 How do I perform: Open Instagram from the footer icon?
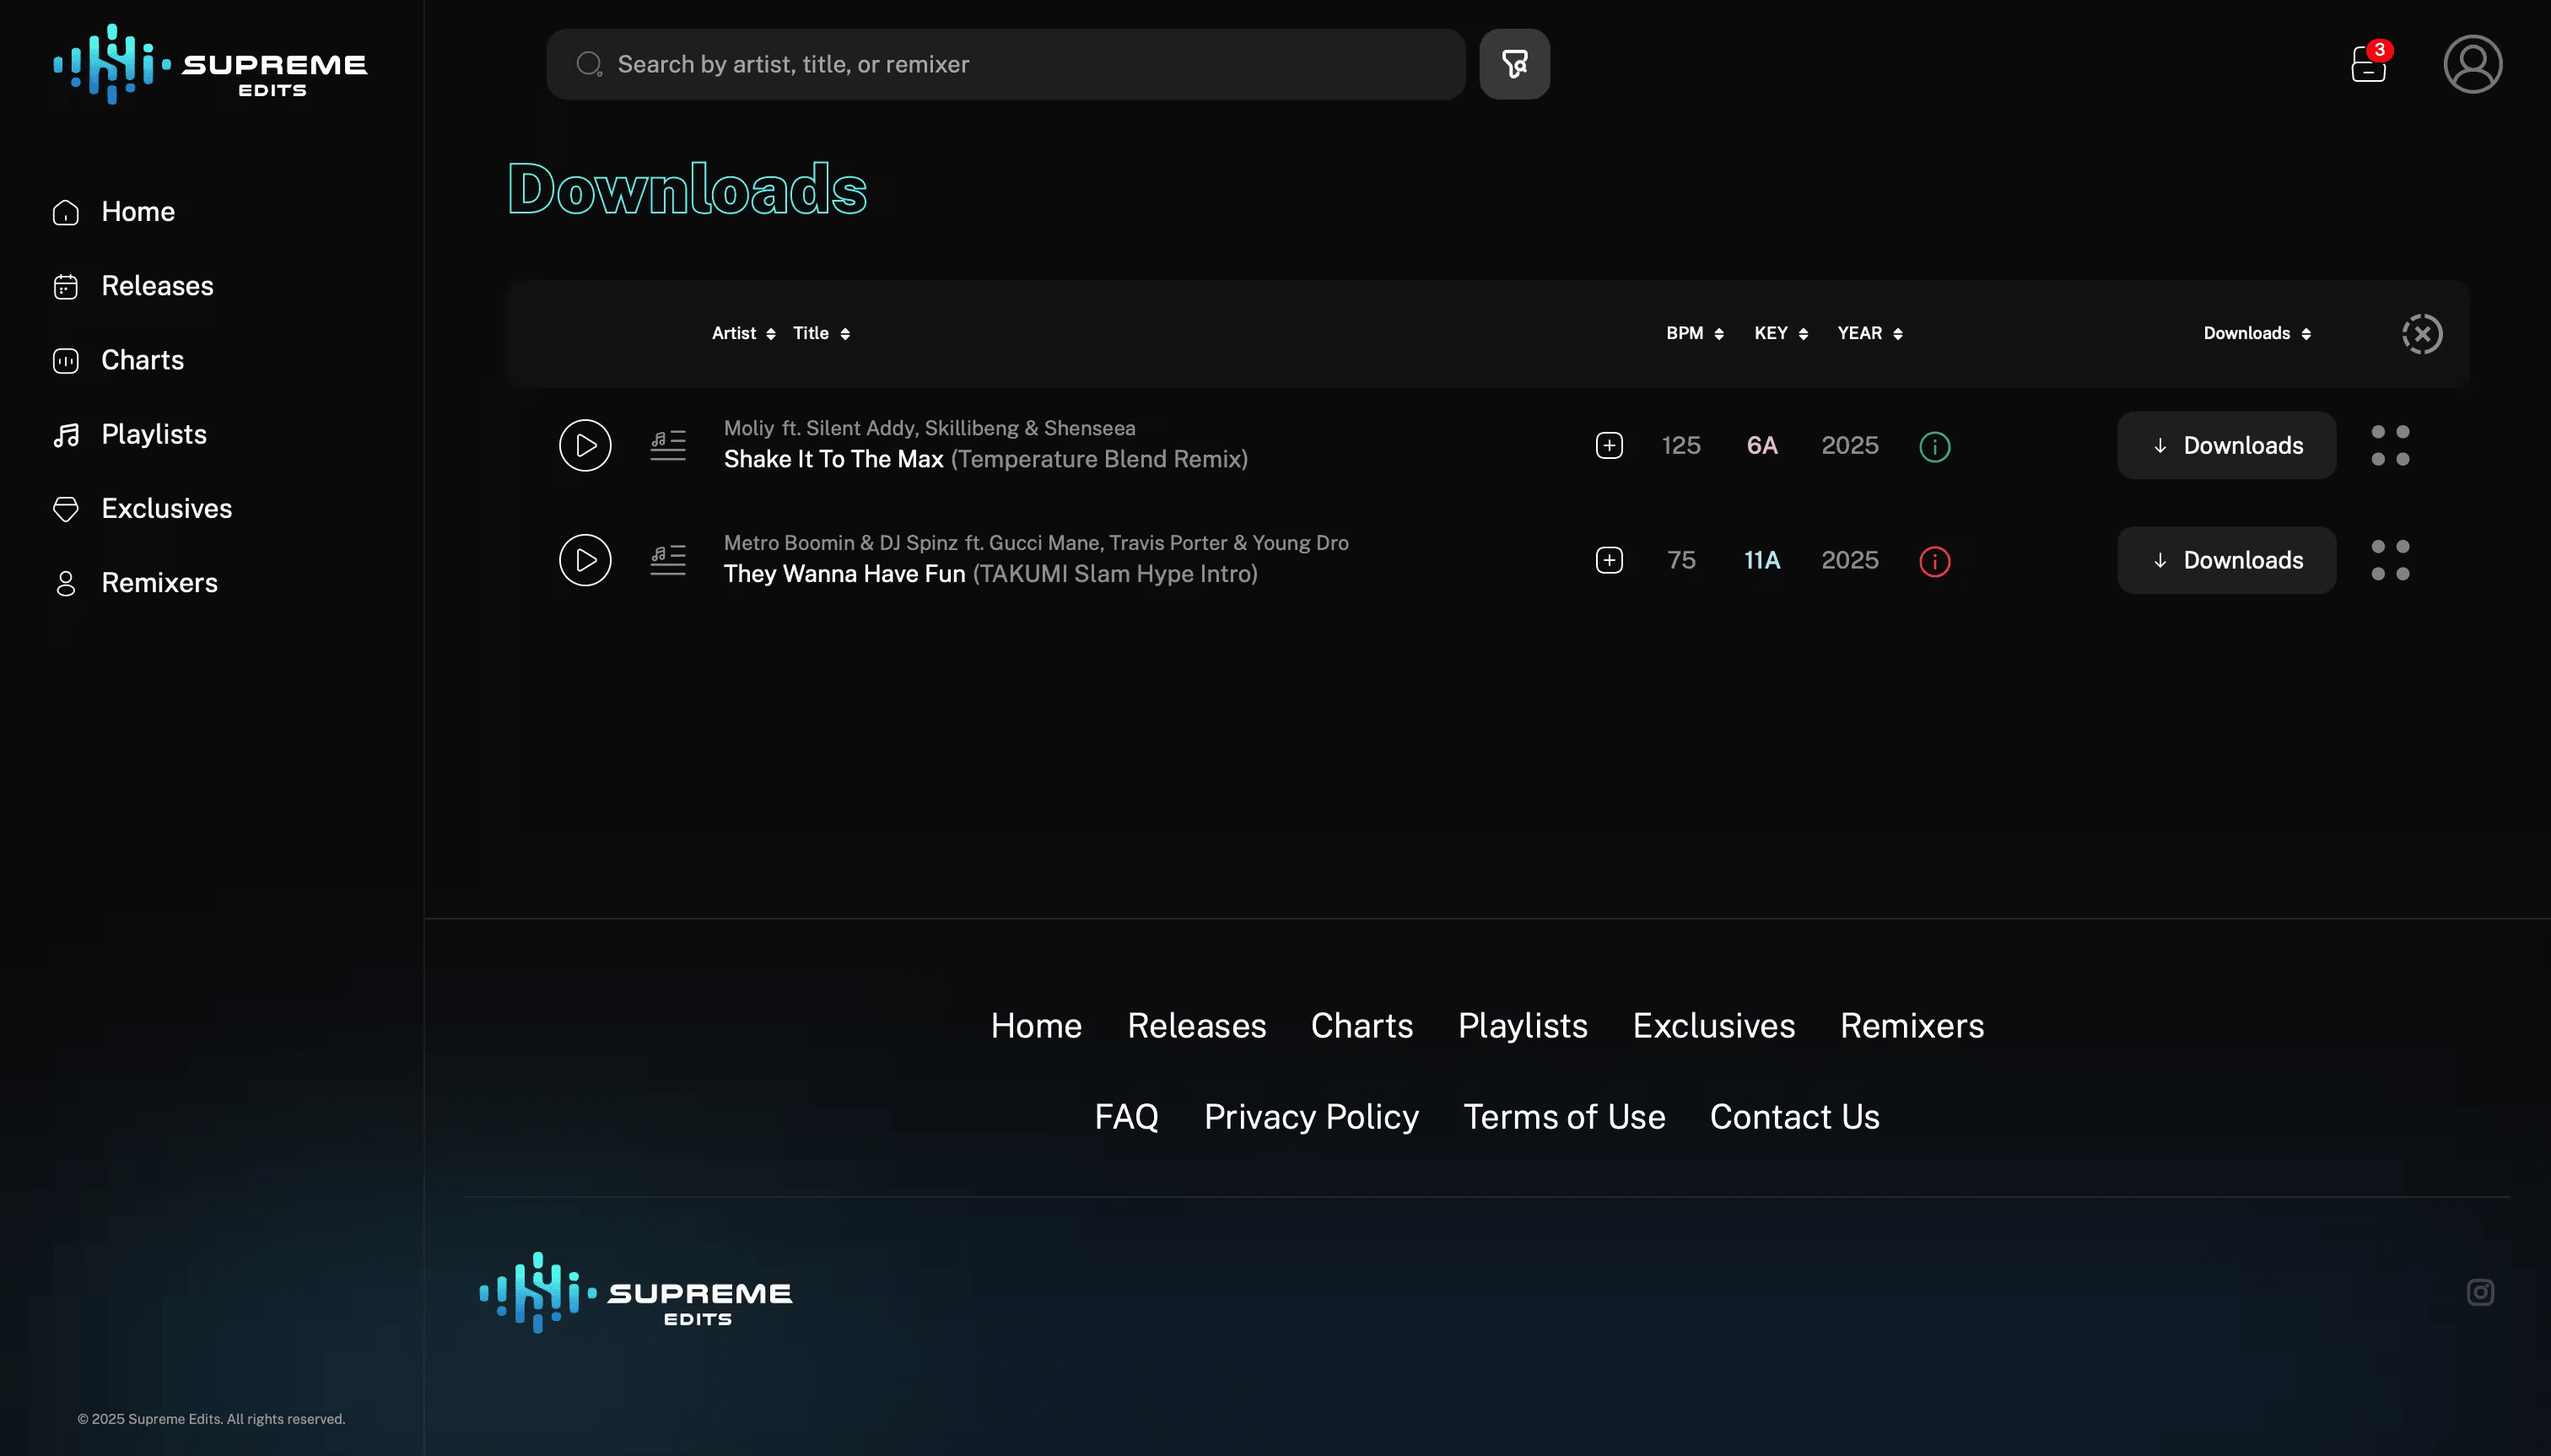tap(2480, 1292)
